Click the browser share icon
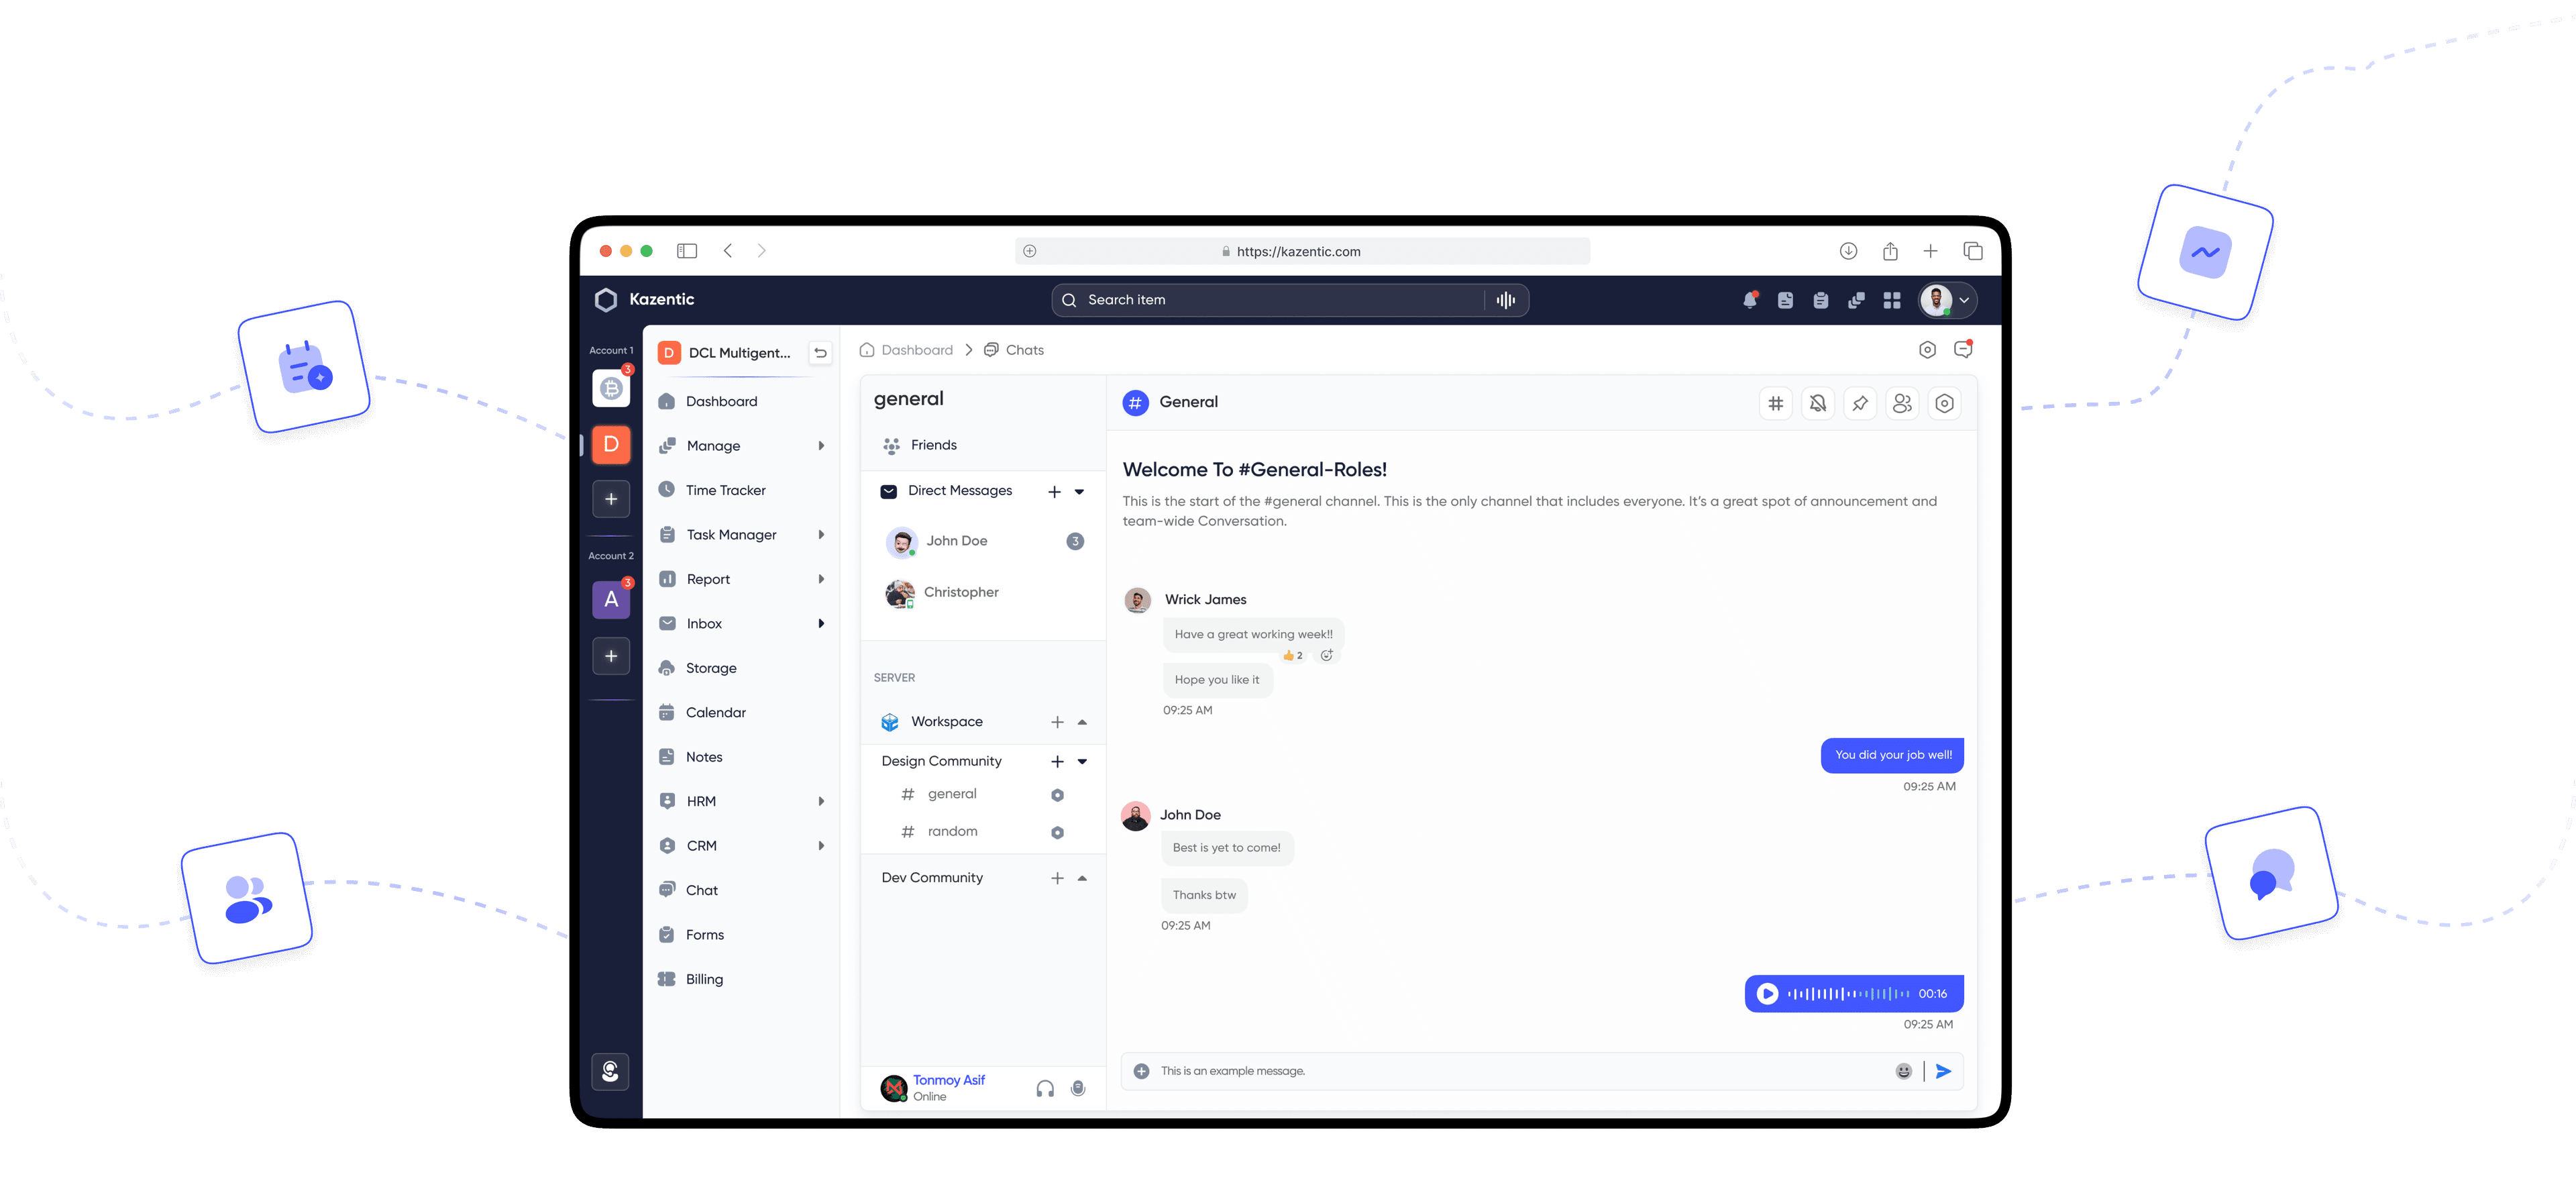The image size is (2576, 1199). 1889,251
